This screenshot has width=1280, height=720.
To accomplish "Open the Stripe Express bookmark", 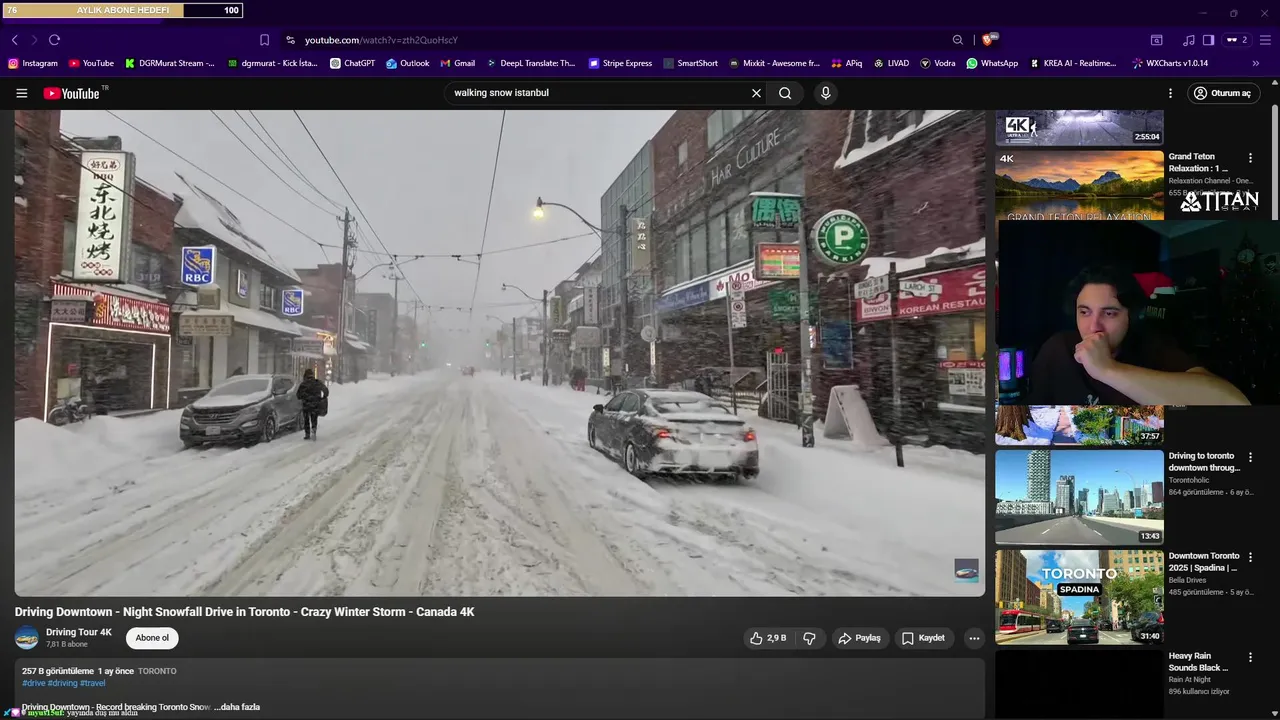I will [620, 63].
